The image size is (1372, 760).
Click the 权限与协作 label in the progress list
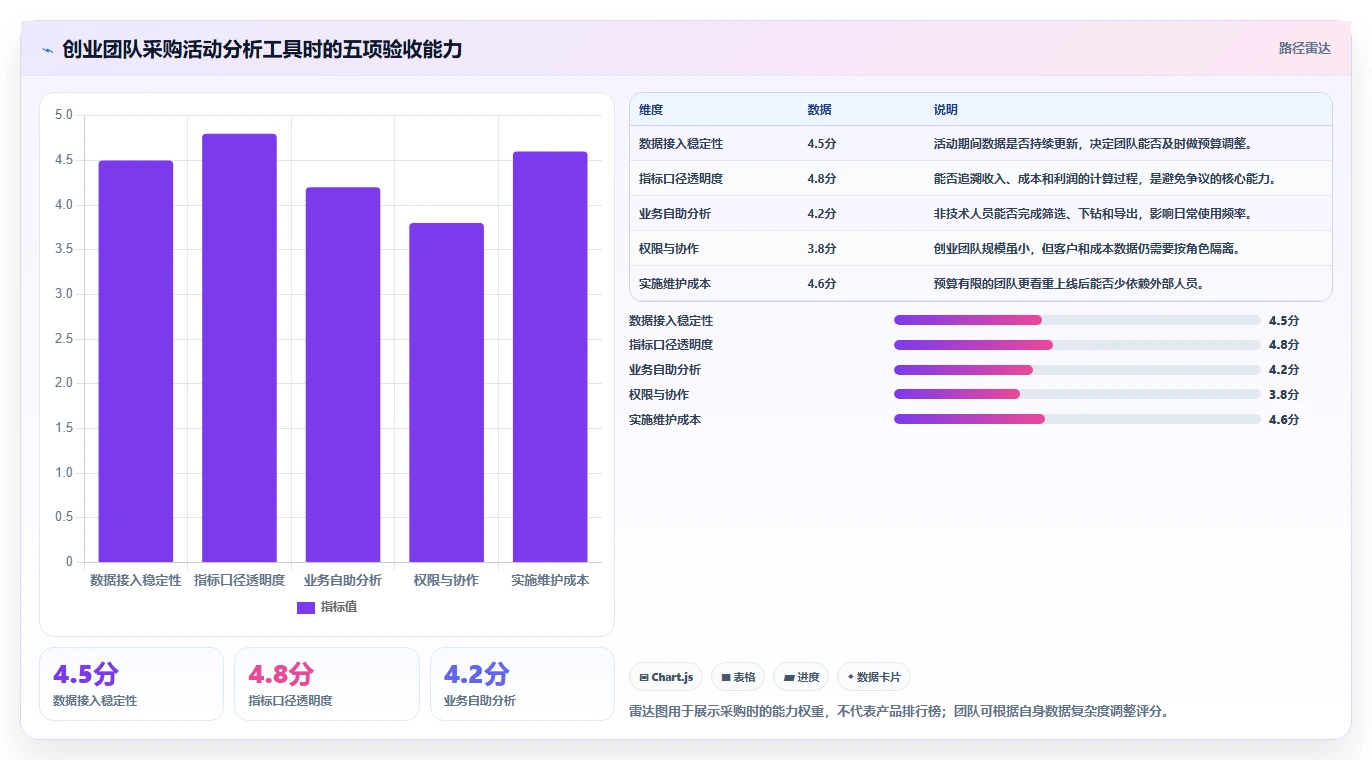coord(659,394)
